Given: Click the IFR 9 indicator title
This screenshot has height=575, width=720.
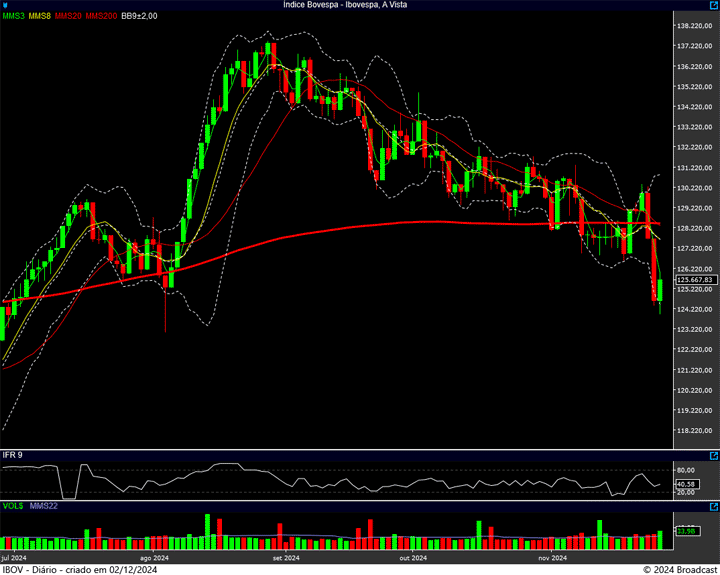Looking at the screenshot, I should click(x=13, y=456).
